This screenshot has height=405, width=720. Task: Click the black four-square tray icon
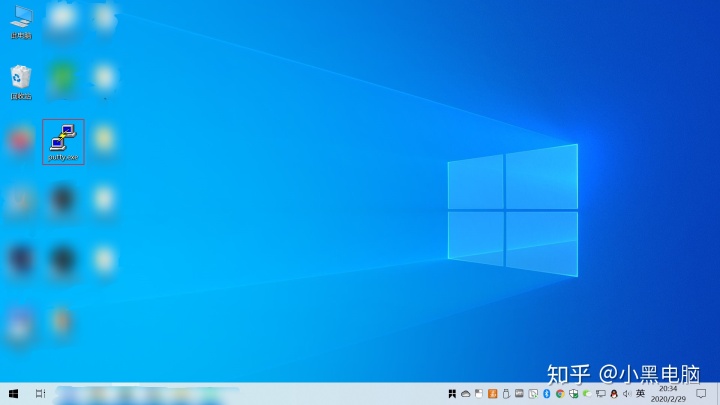click(452, 394)
